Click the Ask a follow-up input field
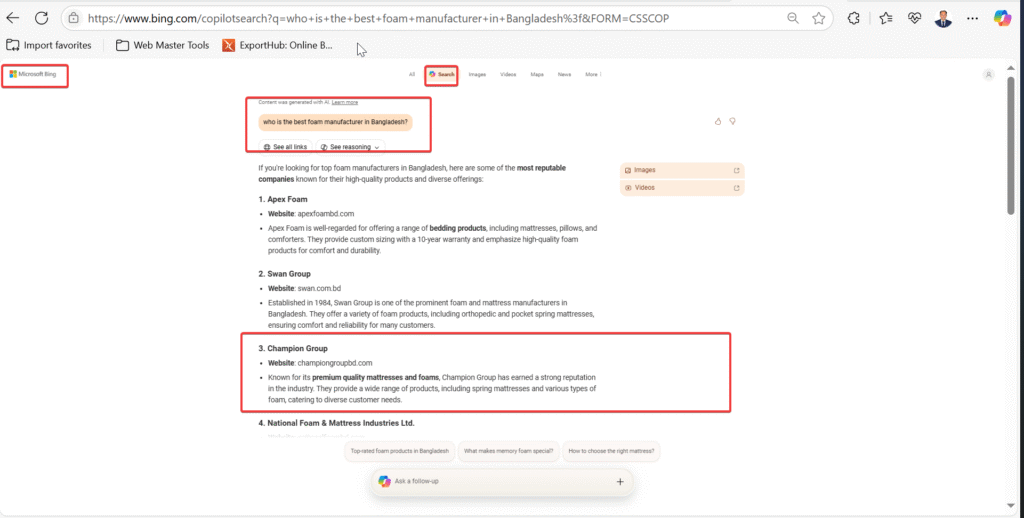The width and height of the screenshot is (1024, 518). pyautogui.click(x=490, y=481)
